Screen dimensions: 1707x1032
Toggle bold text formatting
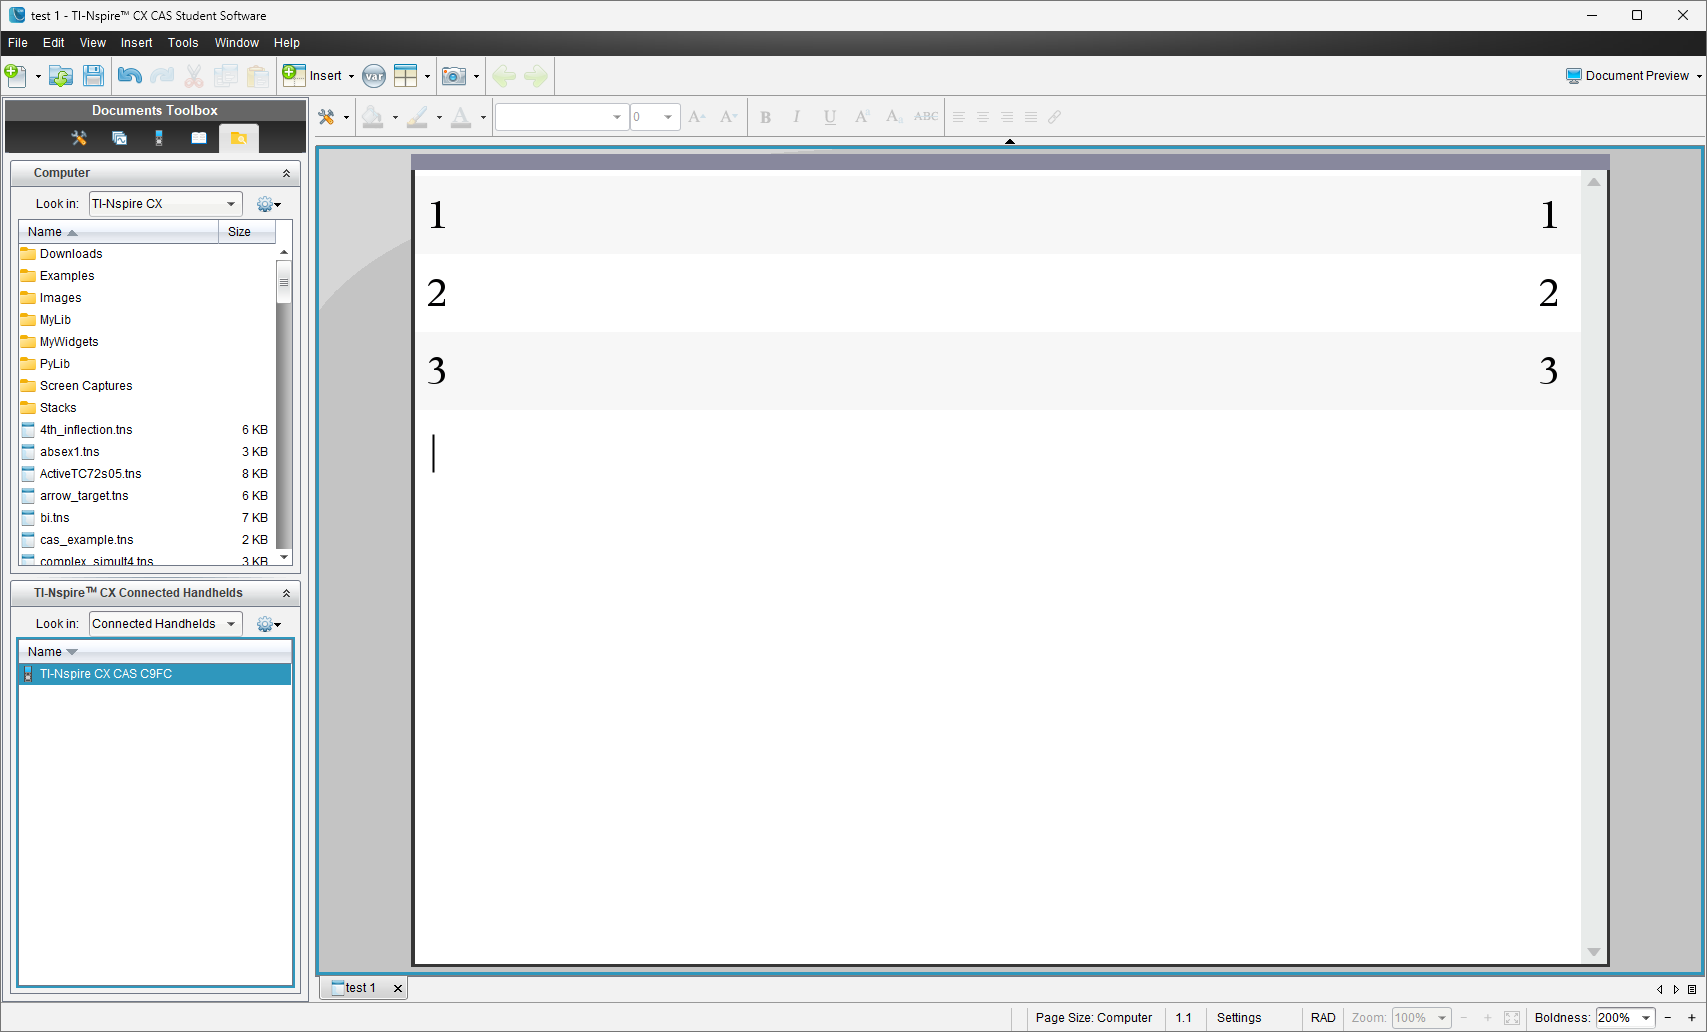coord(765,117)
